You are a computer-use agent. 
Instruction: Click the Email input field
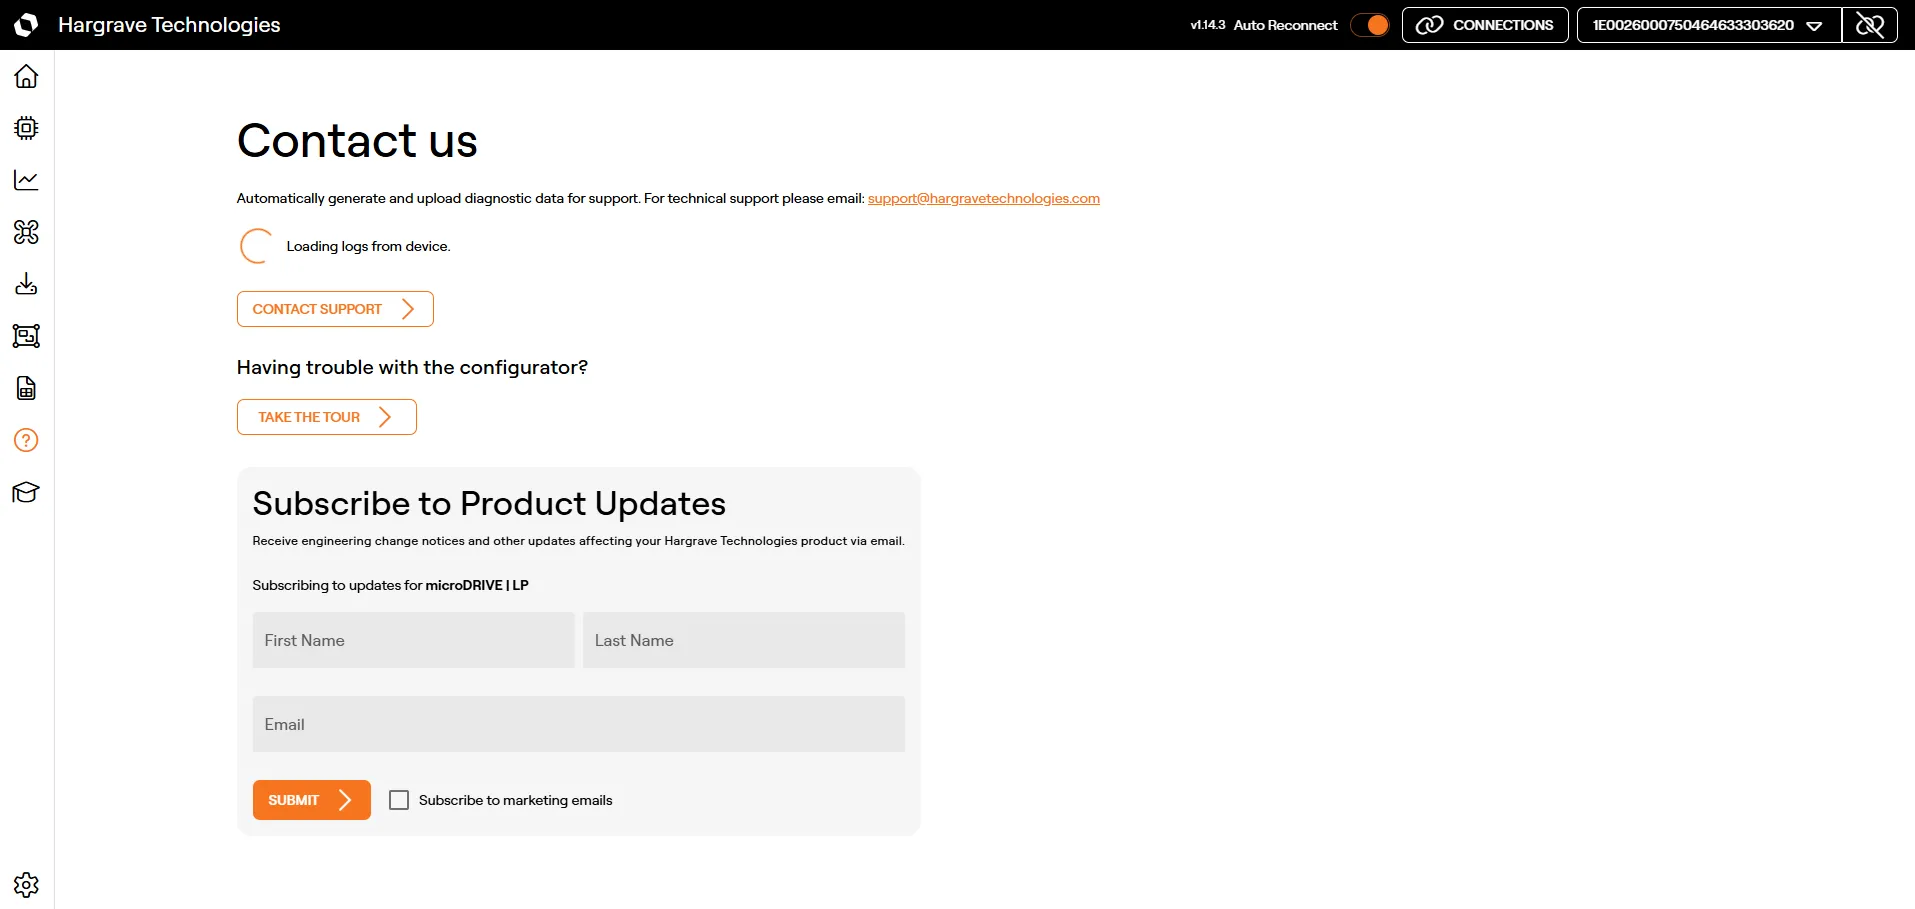tap(579, 724)
